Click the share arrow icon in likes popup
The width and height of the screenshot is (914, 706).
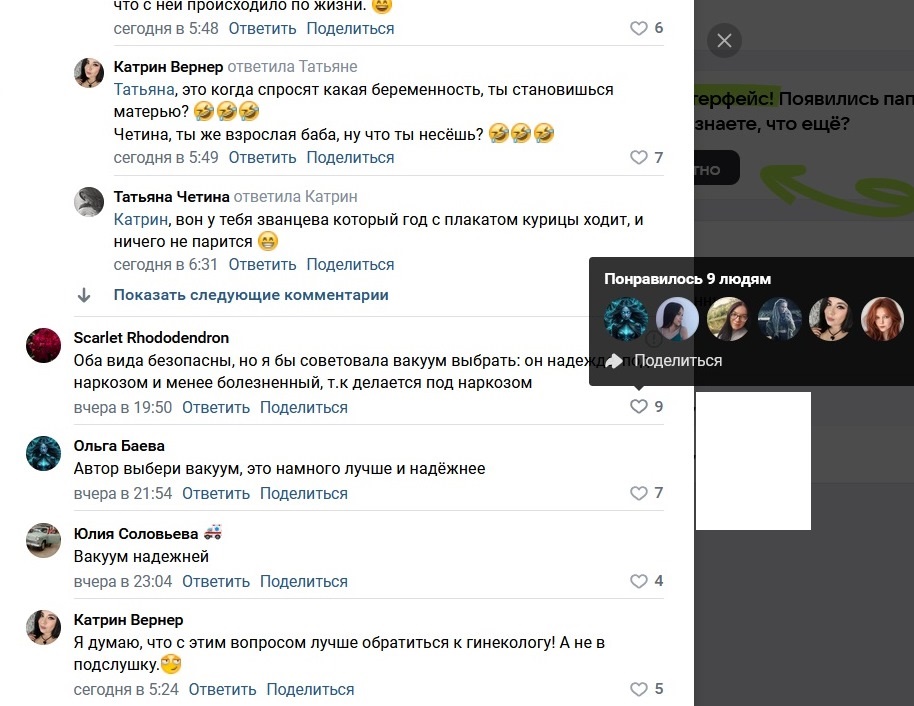click(614, 361)
